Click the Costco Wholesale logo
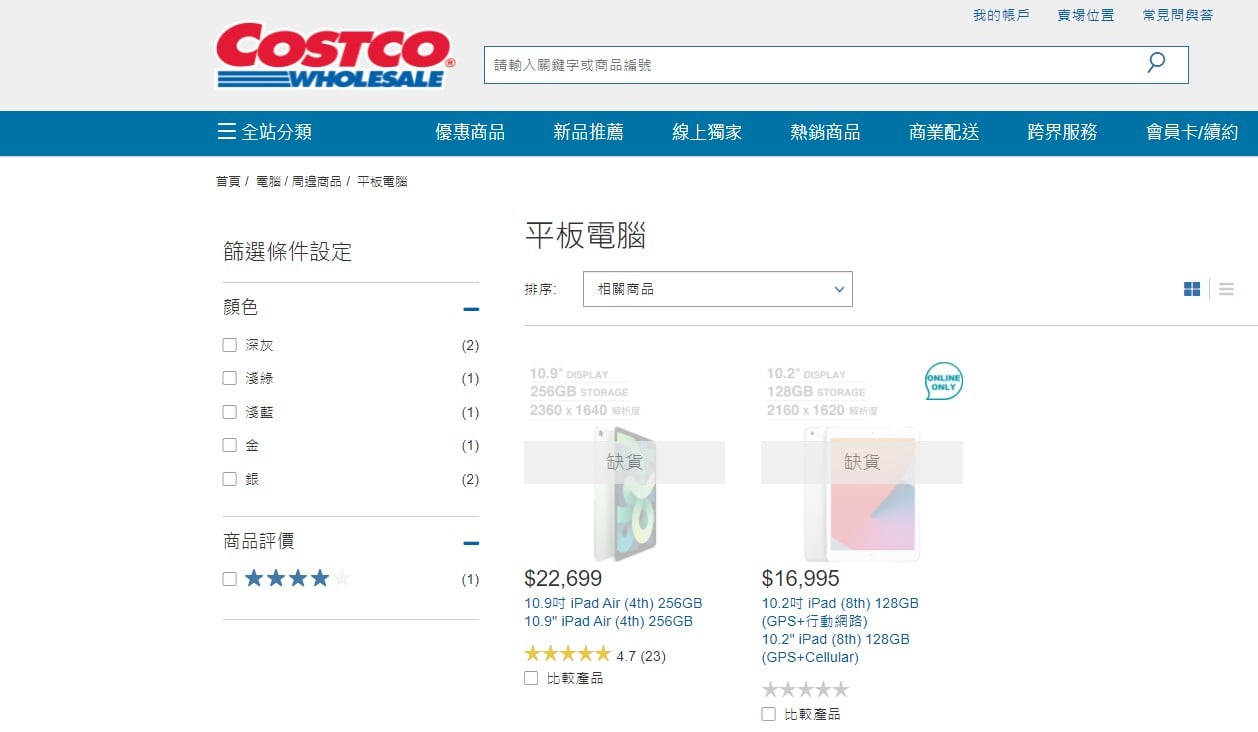Image resolution: width=1258 pixels, height=732 pixels. pos(335,56)
